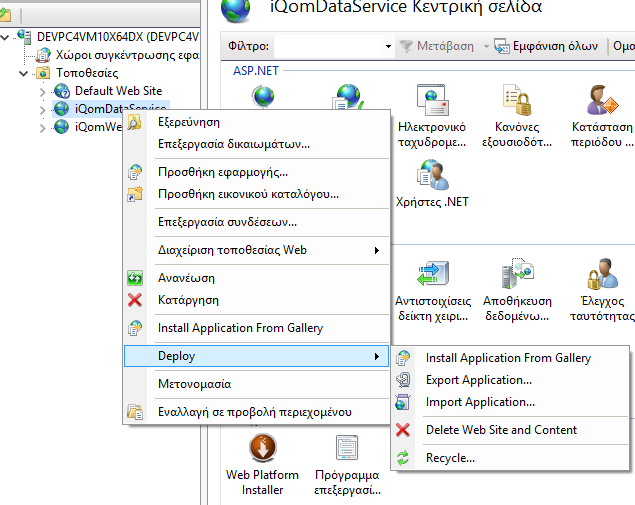
Task: Collapse the Τοποθεσίες tree node
Action: pyautogui.click(x=24, y=73)
